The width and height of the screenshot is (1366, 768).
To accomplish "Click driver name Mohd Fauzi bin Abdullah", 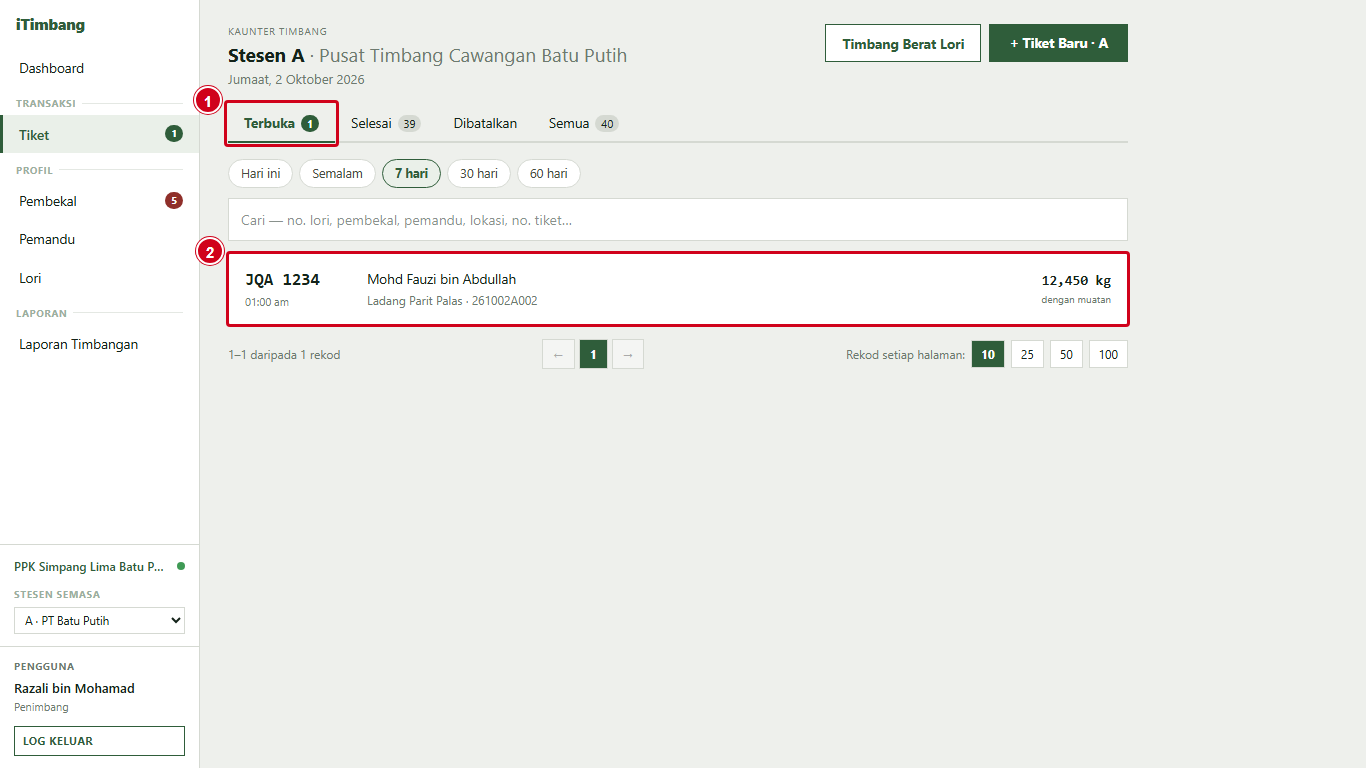I will 441,279.
